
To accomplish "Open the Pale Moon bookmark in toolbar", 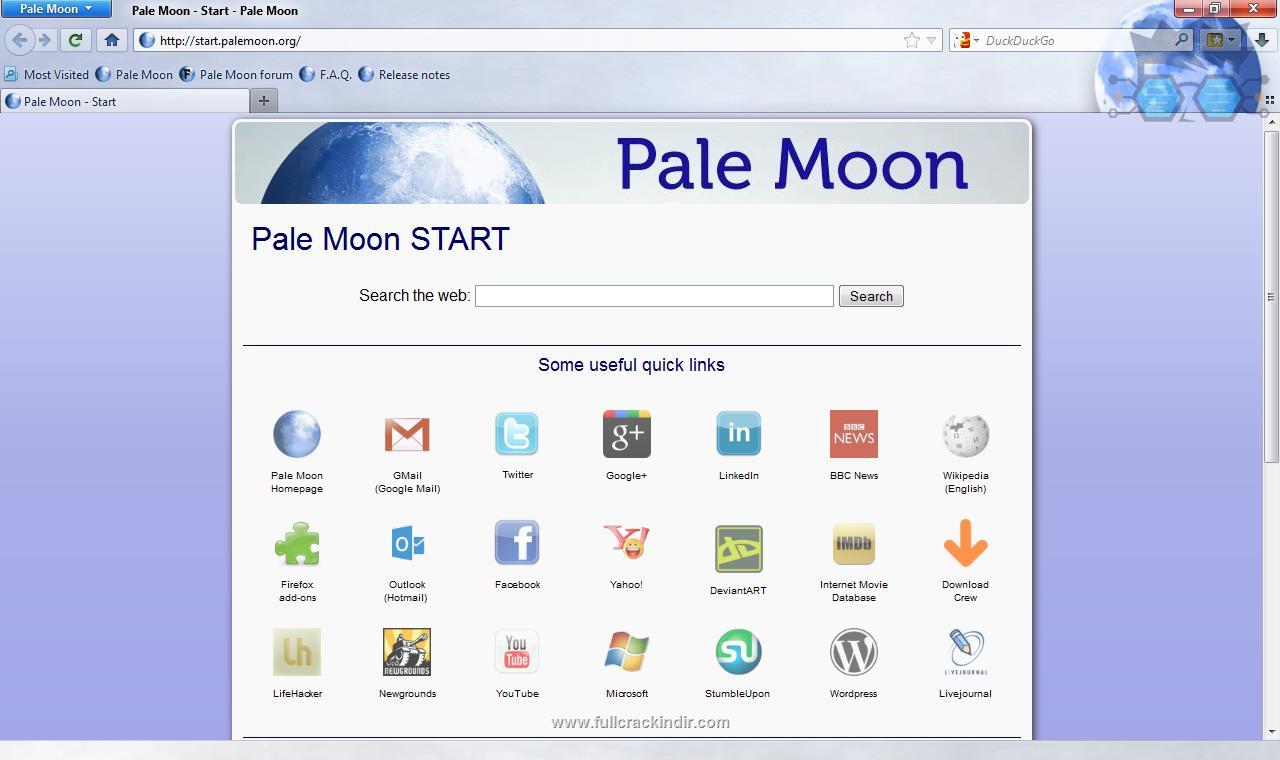I will click(134, 74).
